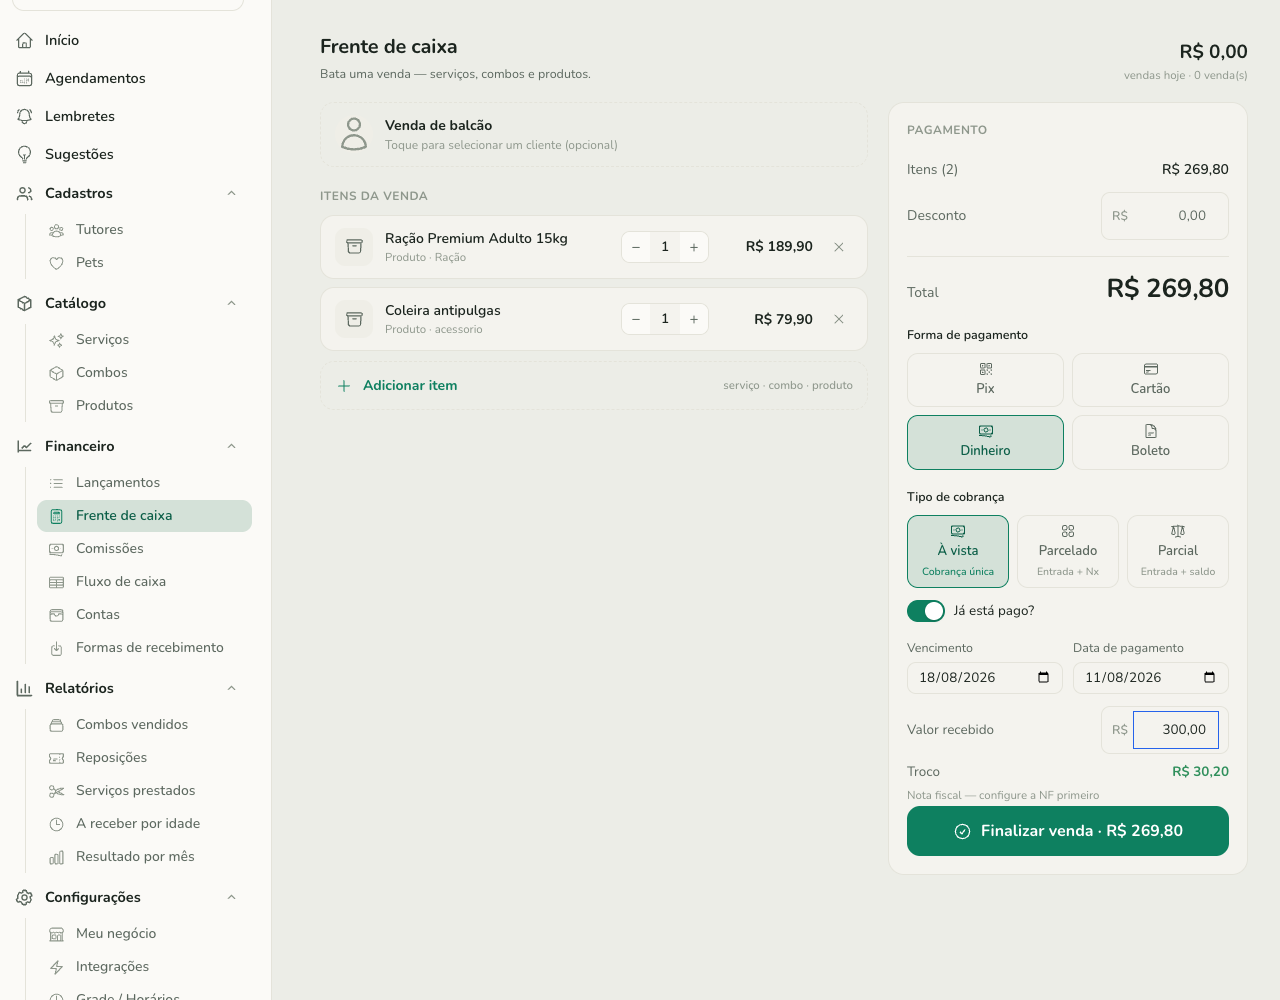
Task: Decrease quantity of Coleira antipulgas
Action: coord(636,319)
